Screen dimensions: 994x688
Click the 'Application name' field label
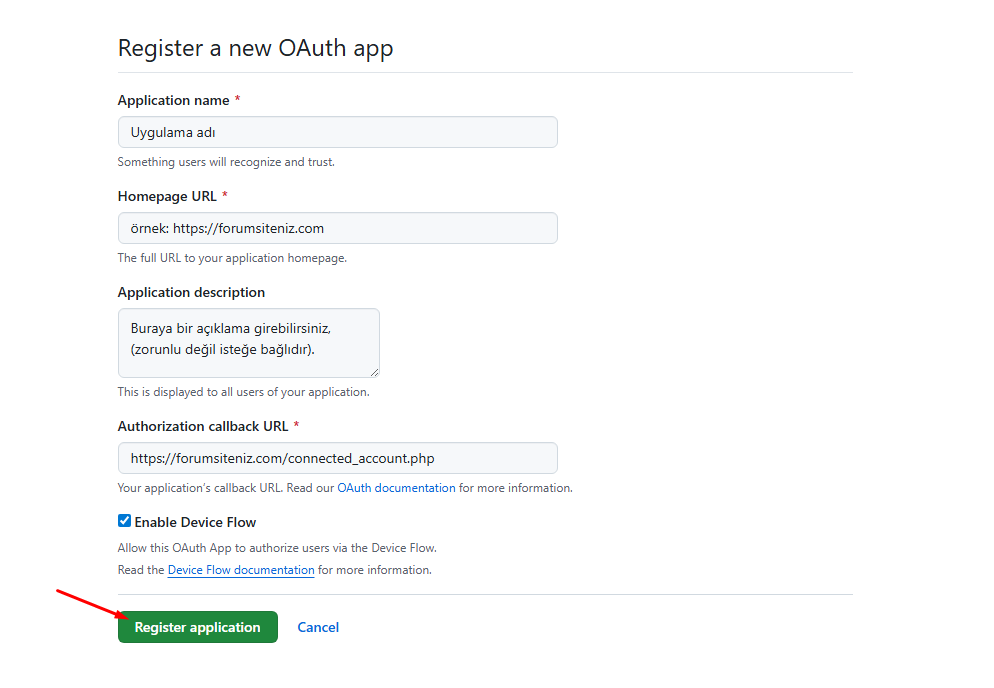(174, 100)
